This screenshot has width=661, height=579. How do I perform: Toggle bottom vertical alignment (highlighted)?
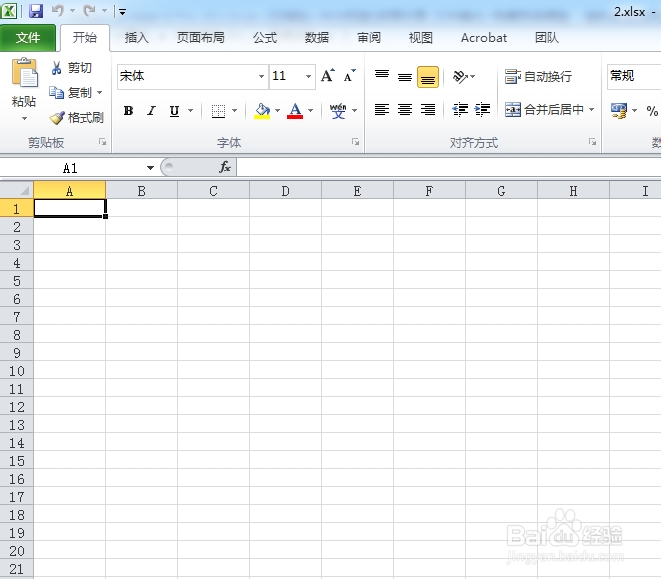point(427,77)
